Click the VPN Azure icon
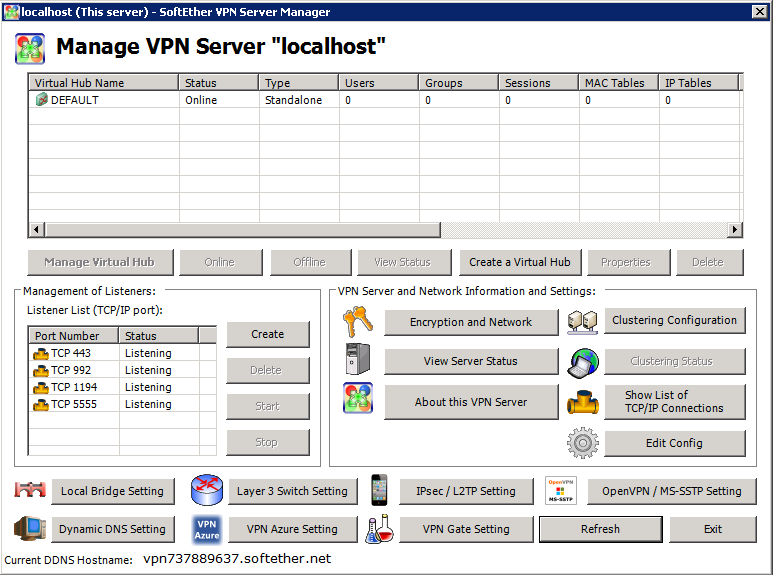Viewport: 773px width, 575px height. (x=206, y=529)
